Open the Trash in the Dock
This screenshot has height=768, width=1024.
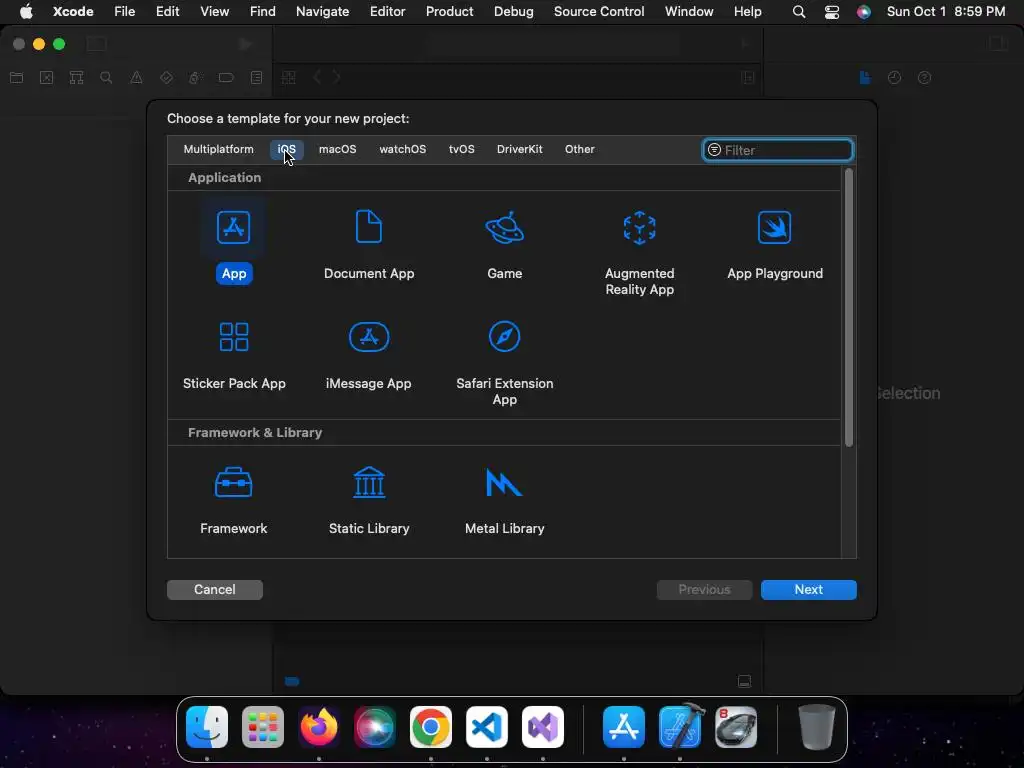(x=816, y=727)
